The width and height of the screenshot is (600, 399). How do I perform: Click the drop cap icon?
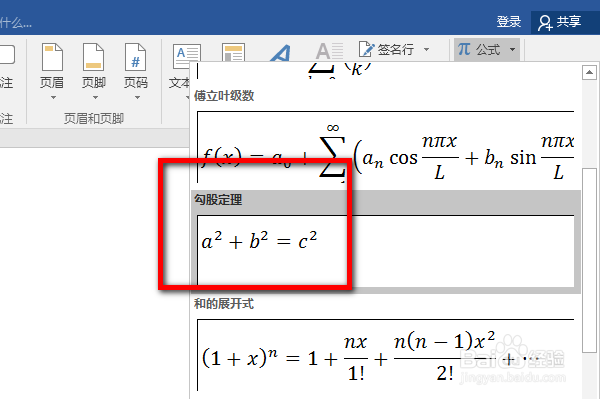tap(329, 52)
